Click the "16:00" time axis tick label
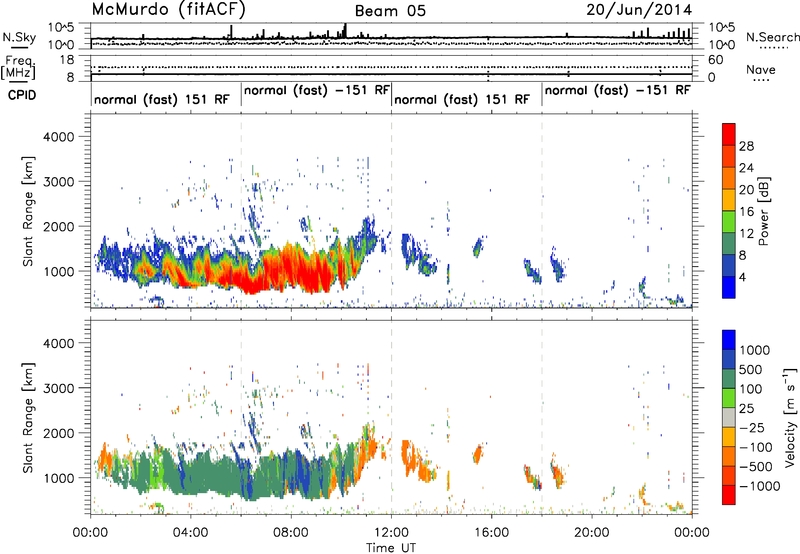Viewport: 800px width, 554px height. 491,533
